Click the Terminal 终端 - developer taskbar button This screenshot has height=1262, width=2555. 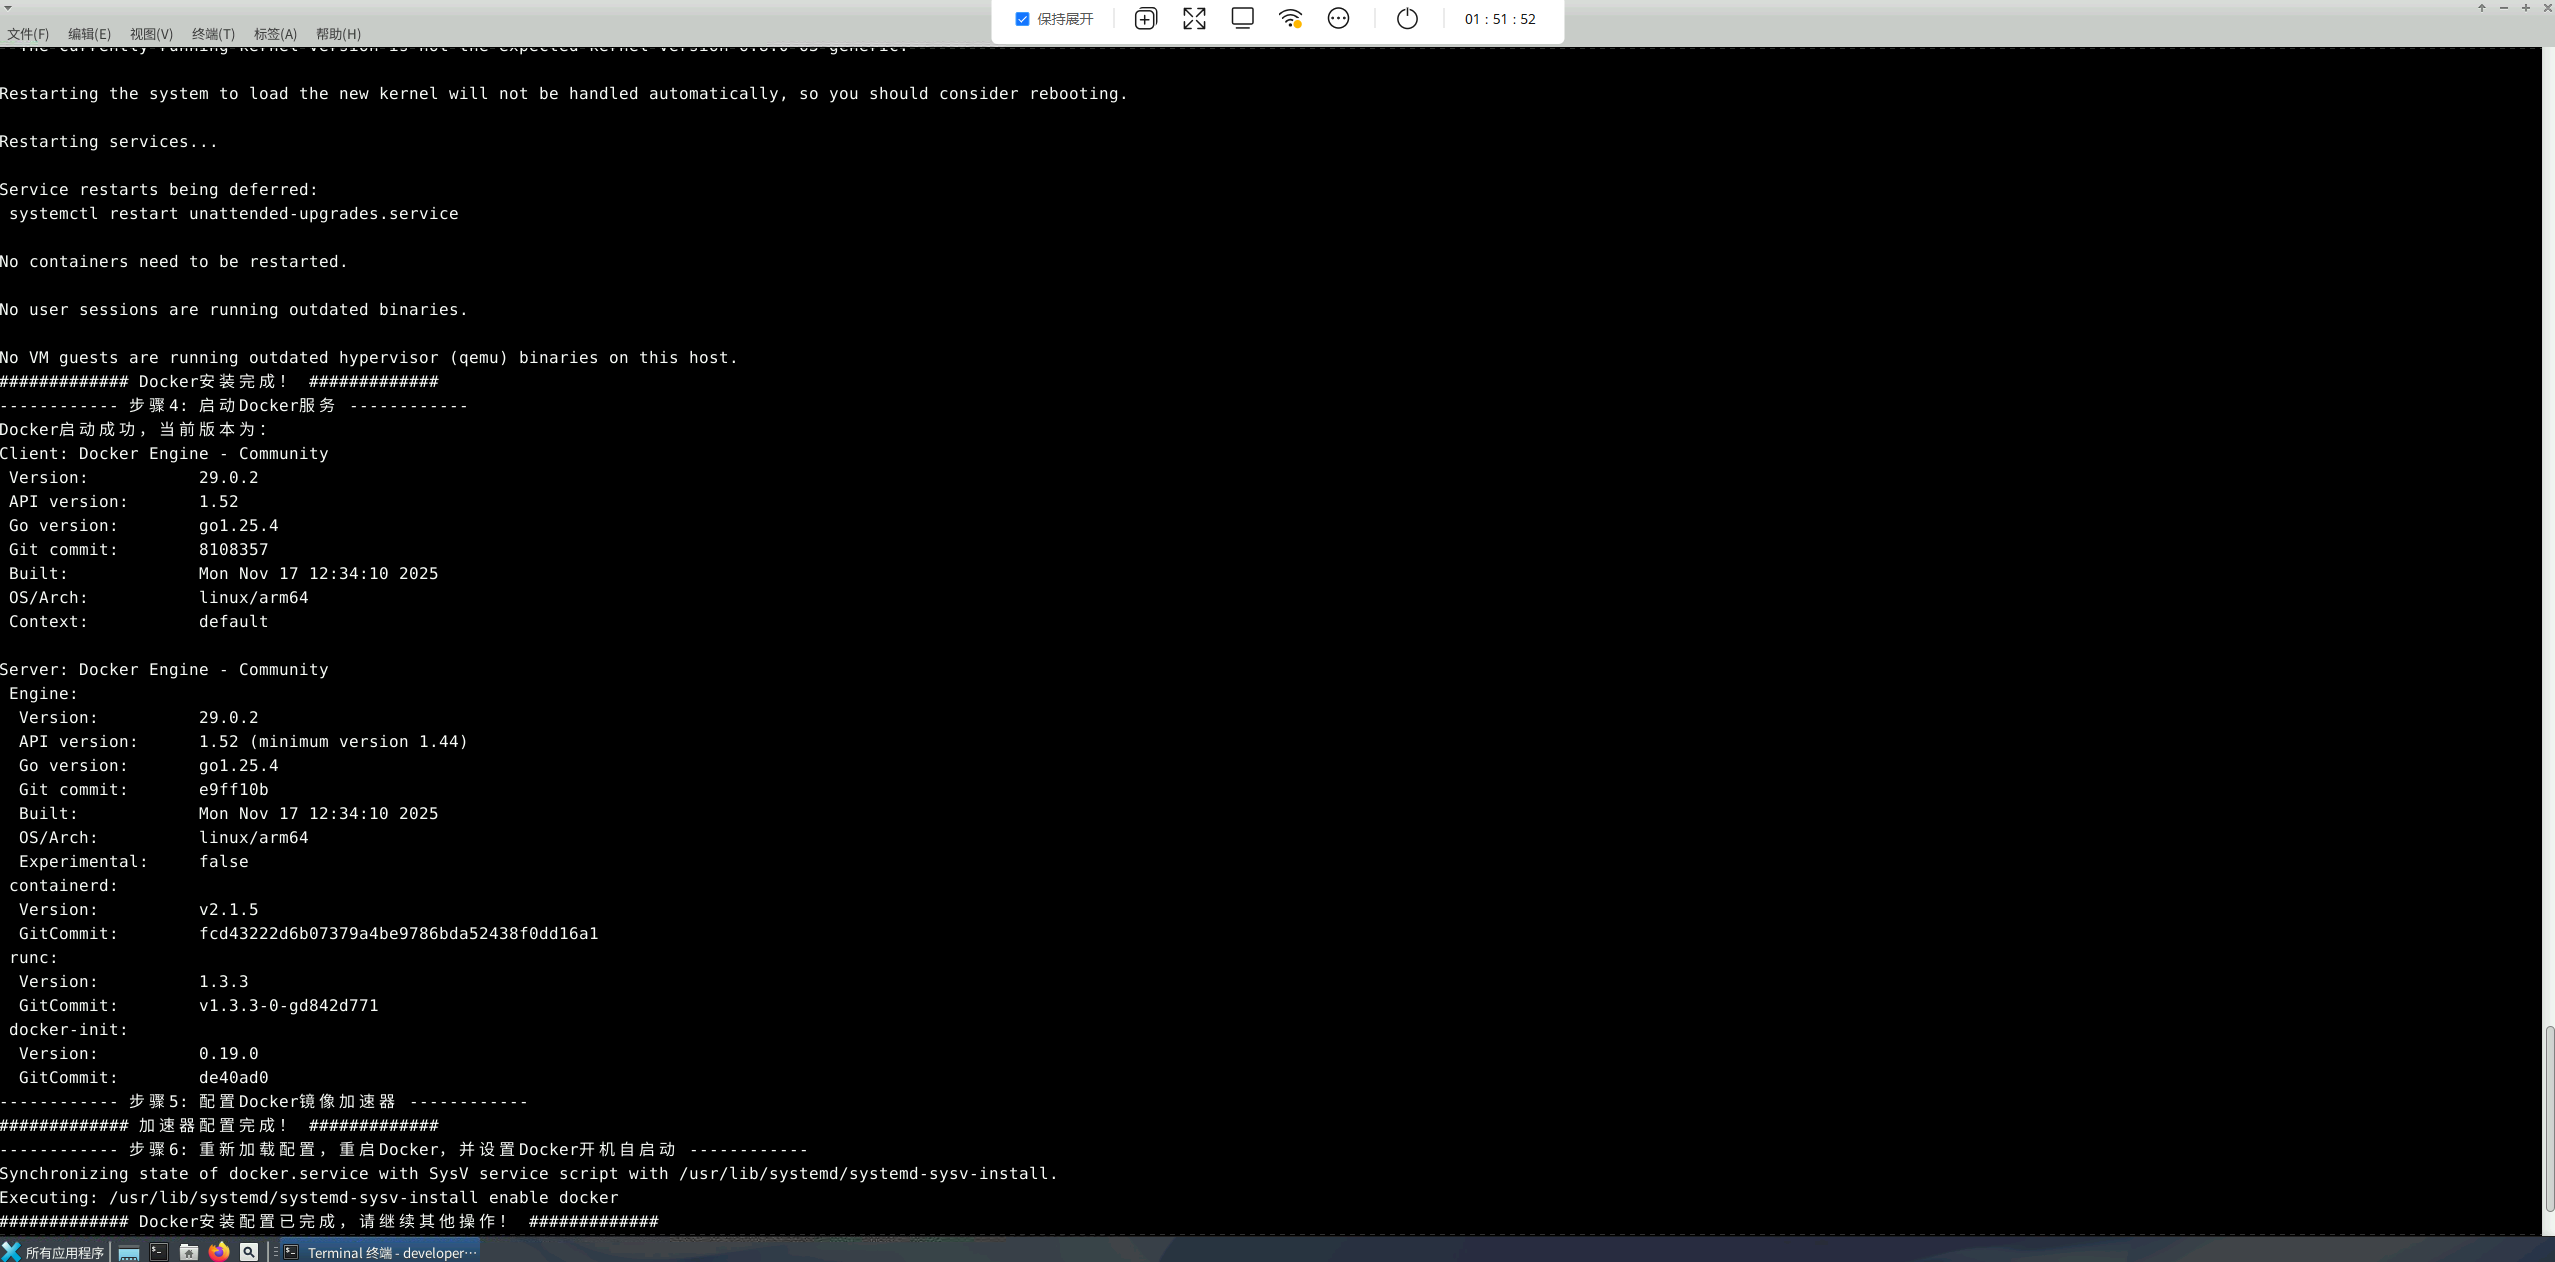[x=381, y=1252]
